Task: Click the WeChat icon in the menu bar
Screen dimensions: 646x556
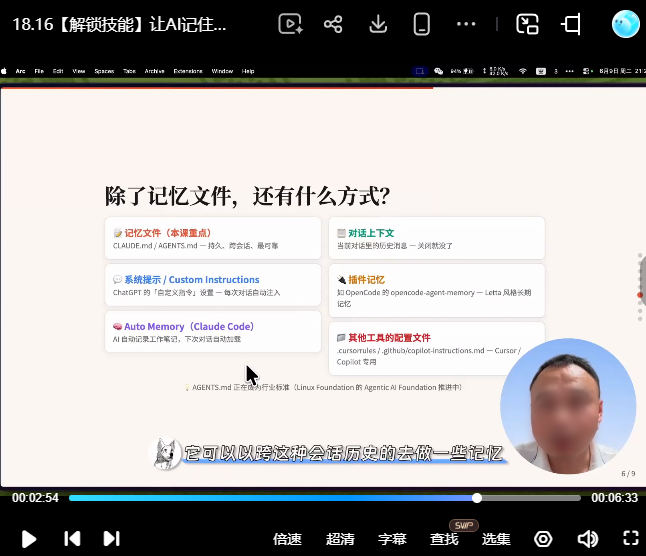Action: coord(439,71)
